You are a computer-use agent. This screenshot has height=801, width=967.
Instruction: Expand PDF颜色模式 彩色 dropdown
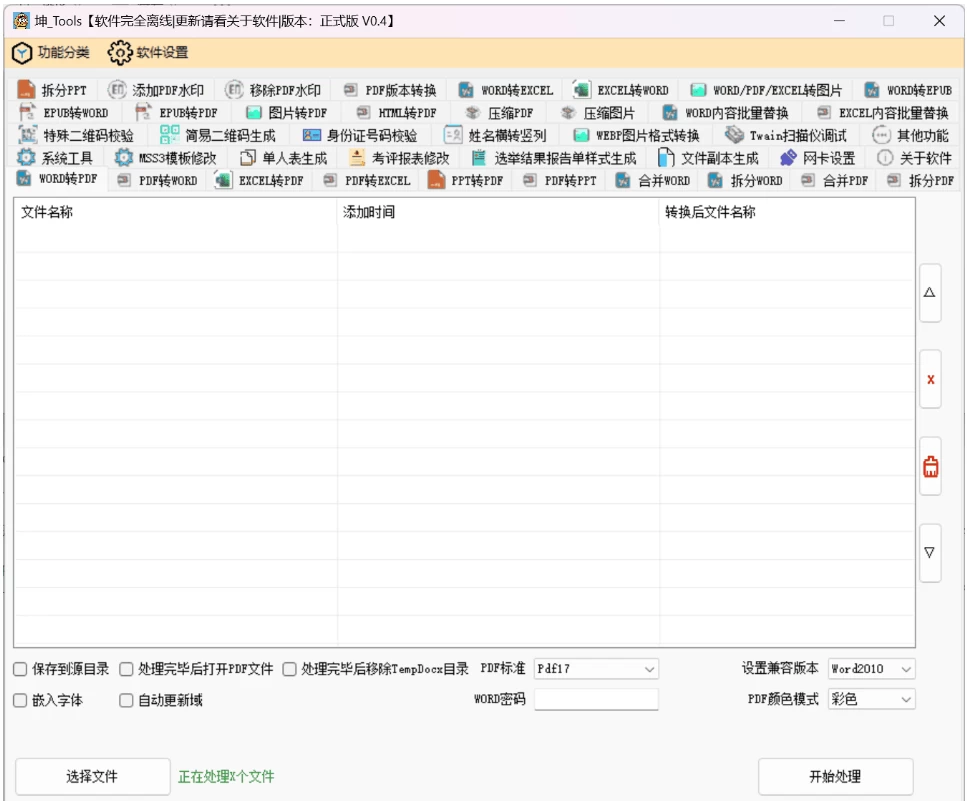[x=871, y=700]
